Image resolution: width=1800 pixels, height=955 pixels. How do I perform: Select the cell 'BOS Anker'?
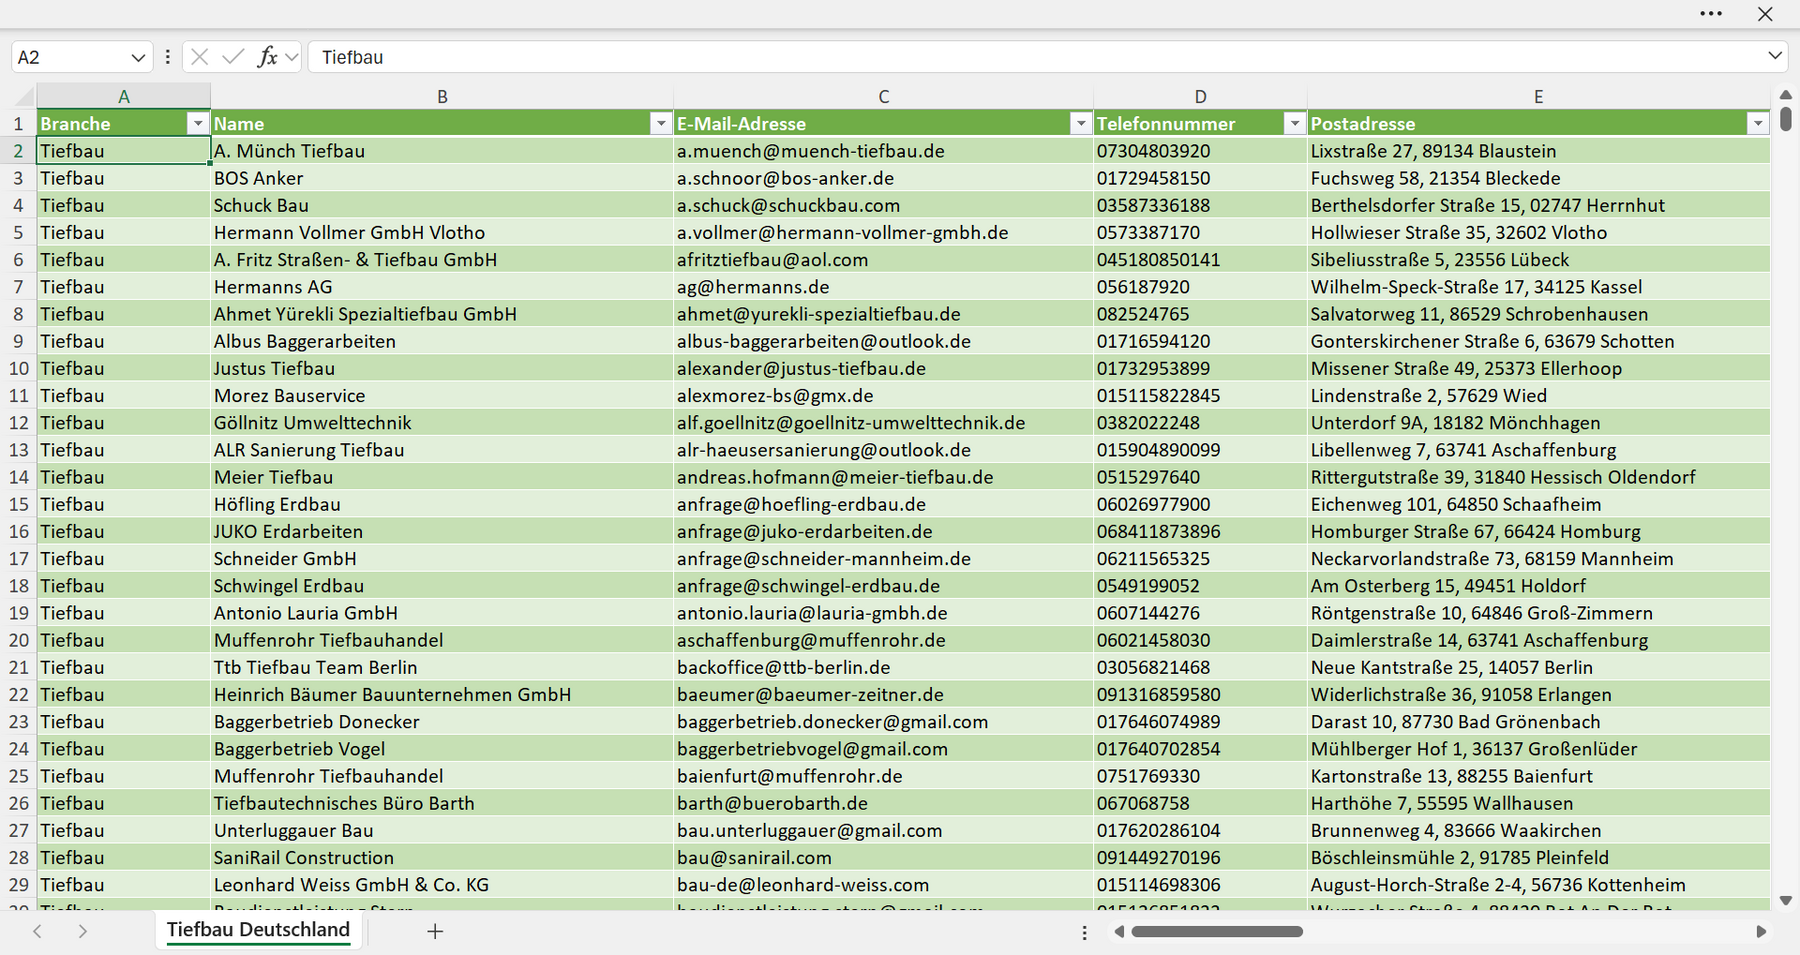(442, 178)
